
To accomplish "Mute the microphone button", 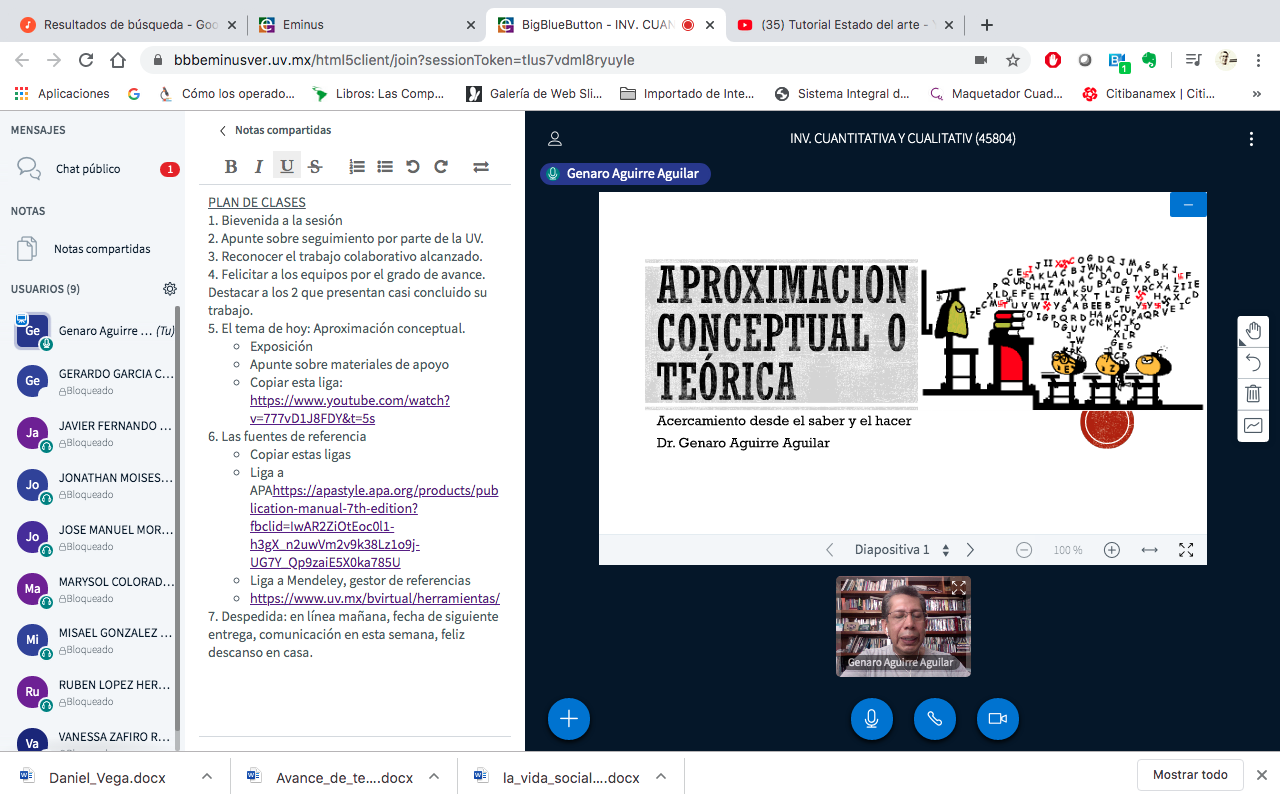I will point(871,718).
